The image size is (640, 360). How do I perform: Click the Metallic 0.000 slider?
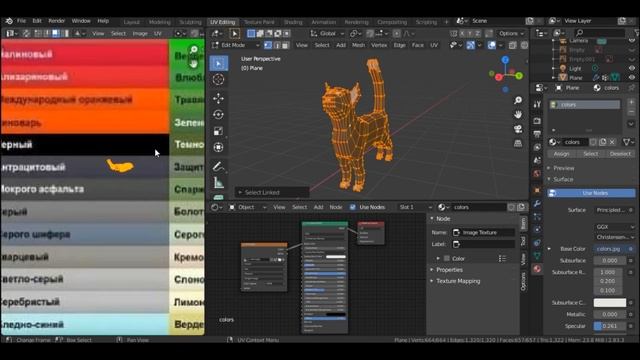tap(610, 315)
